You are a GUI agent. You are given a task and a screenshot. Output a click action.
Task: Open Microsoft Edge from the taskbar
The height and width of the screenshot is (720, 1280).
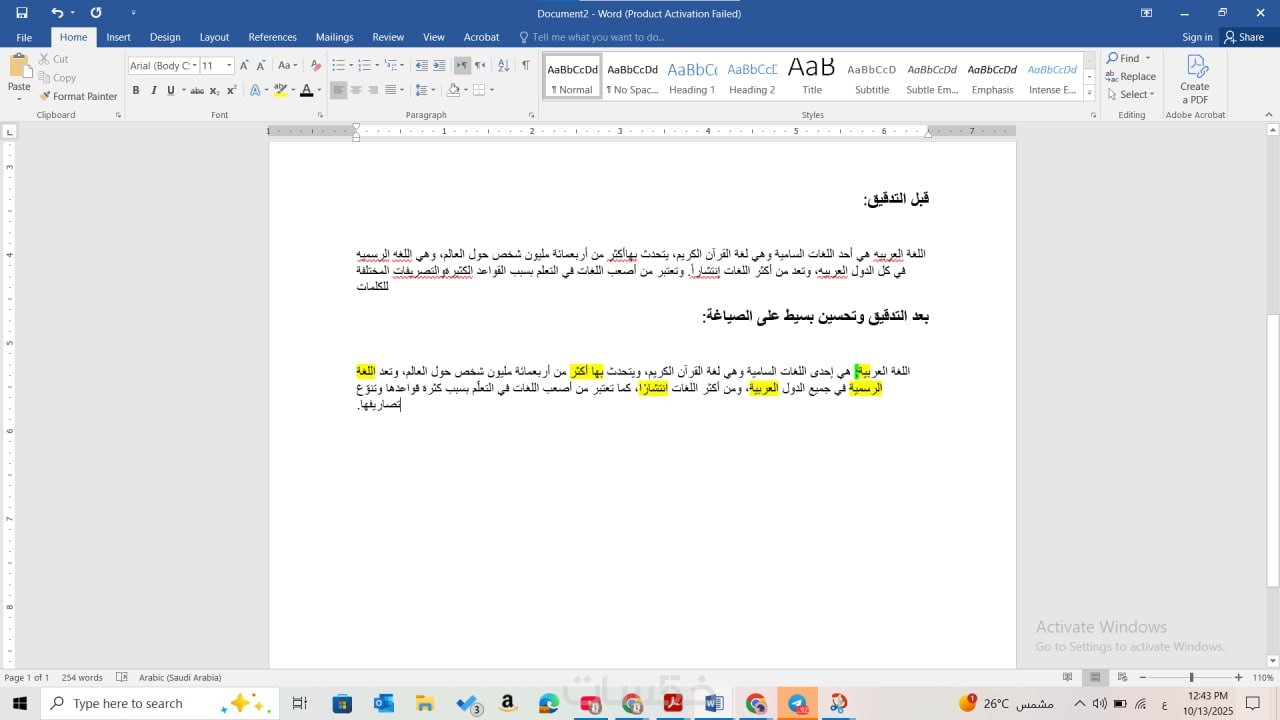pos(549,704)
